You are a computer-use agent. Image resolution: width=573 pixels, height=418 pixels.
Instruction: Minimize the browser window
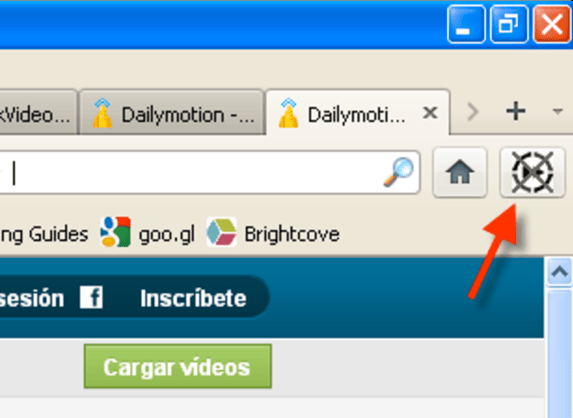(466, 24)
